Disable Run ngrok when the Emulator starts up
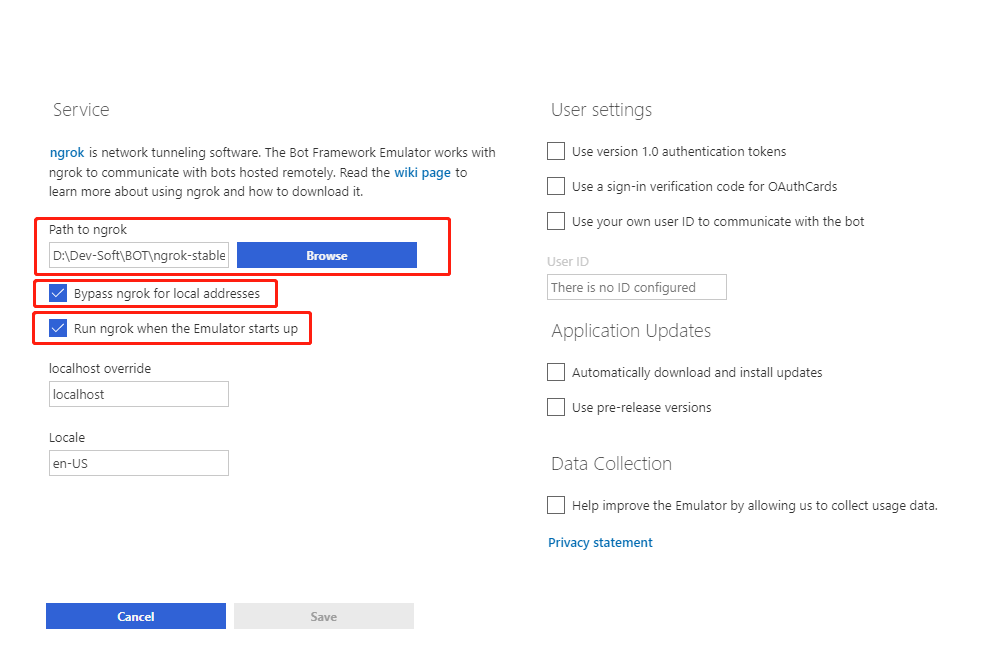This screenshot has height=657, width=1002. [58, 328]
